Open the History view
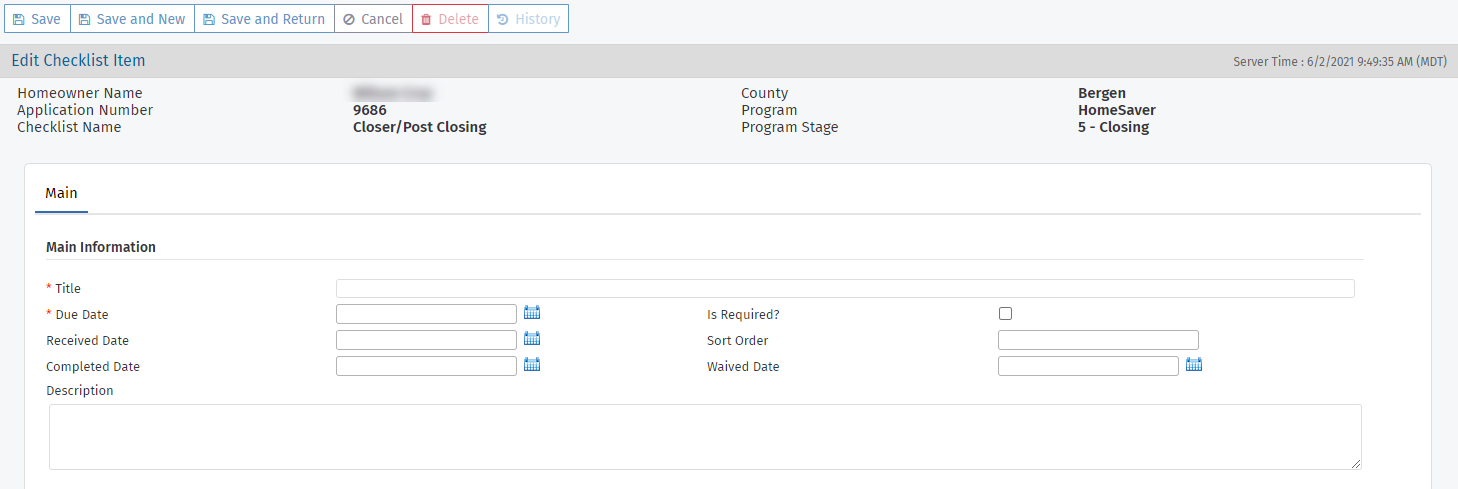The height and width of the screenshot is (489, 1458). (528, 19)
